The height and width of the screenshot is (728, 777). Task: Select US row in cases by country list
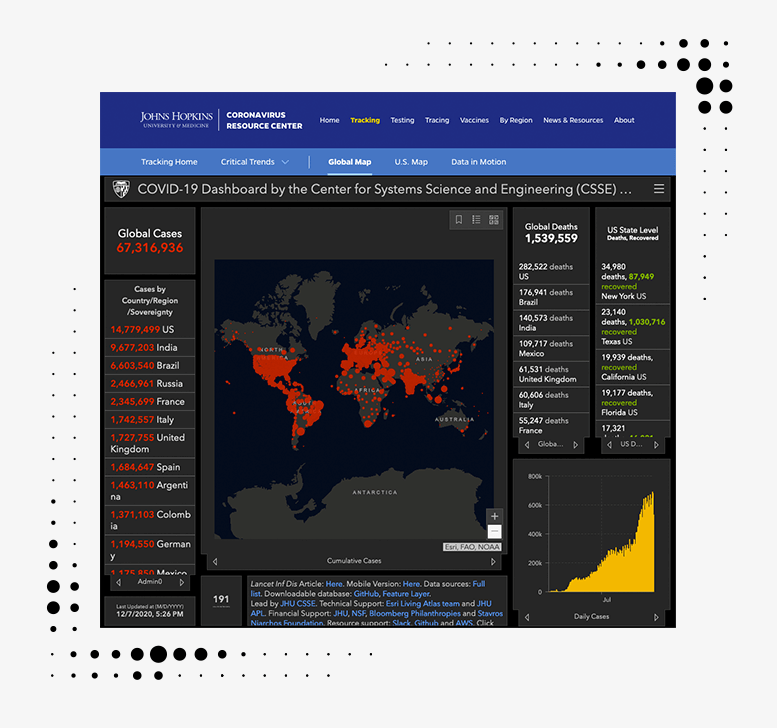150,329
